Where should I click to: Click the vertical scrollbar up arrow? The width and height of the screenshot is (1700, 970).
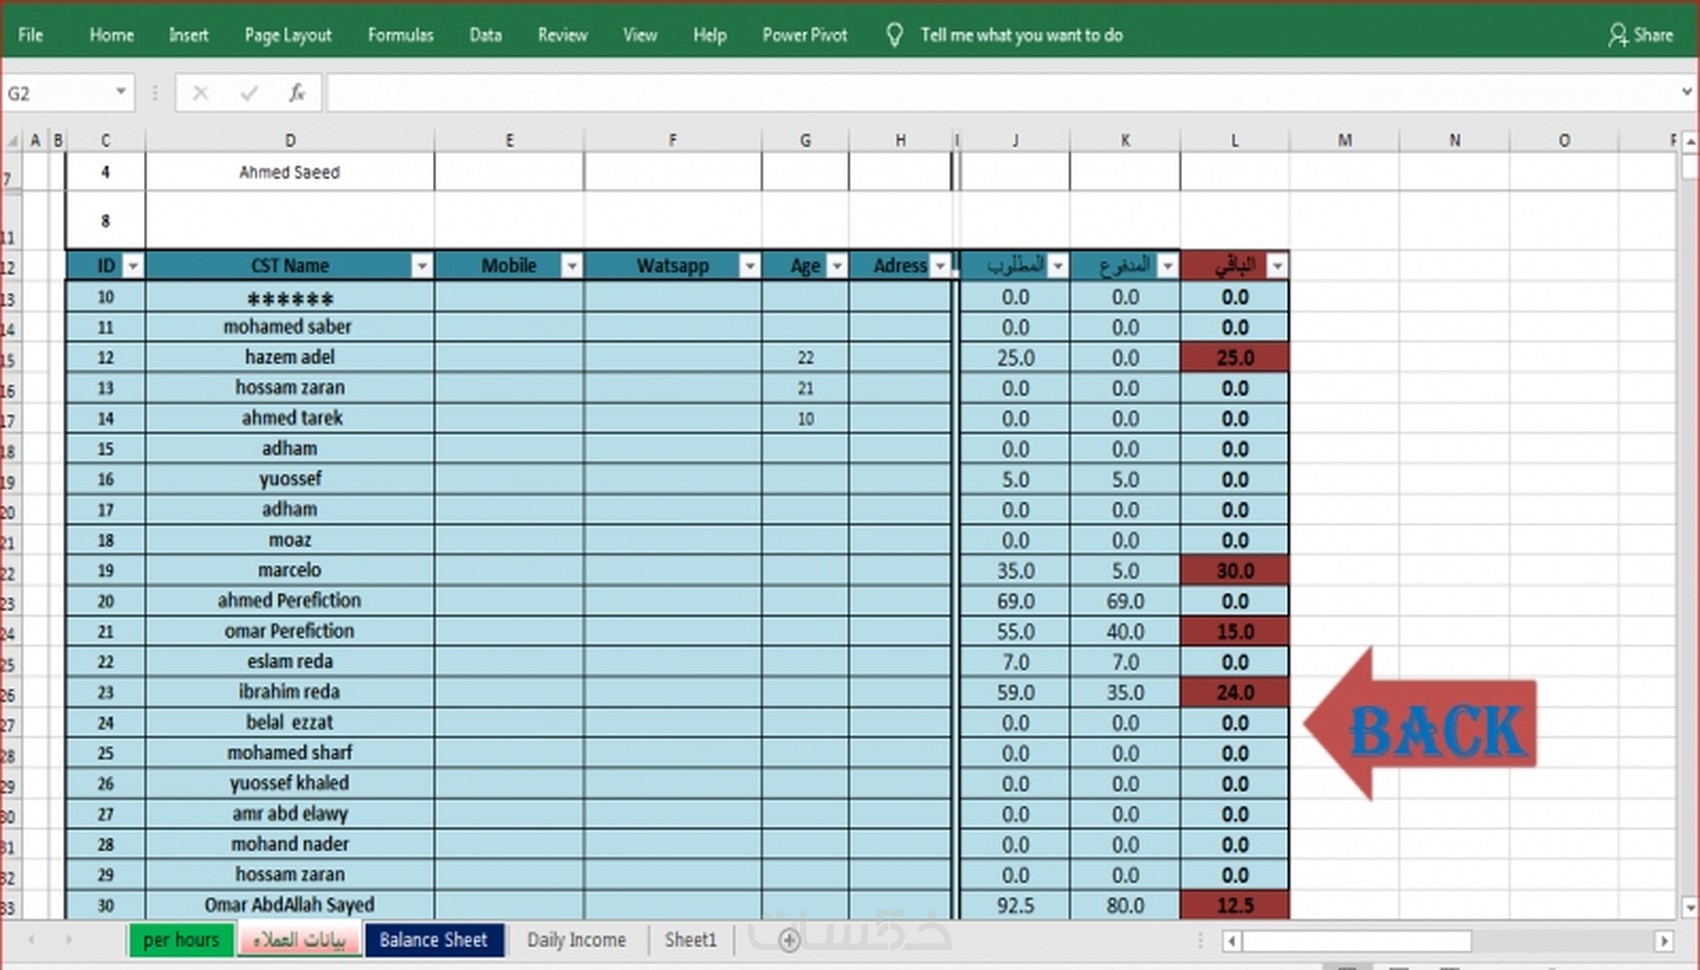1690,142
